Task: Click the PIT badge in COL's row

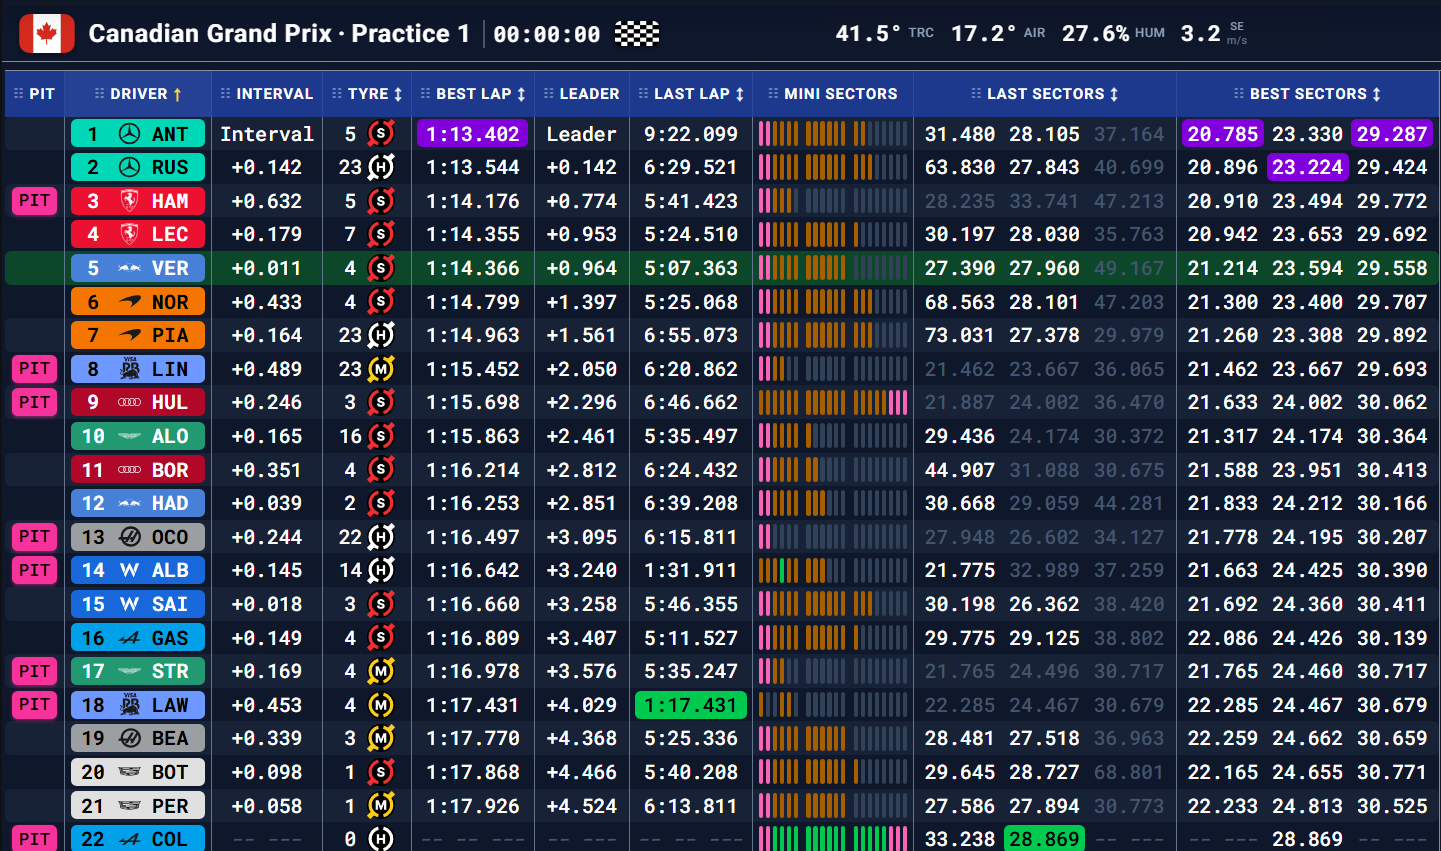Action: (35, 838)
